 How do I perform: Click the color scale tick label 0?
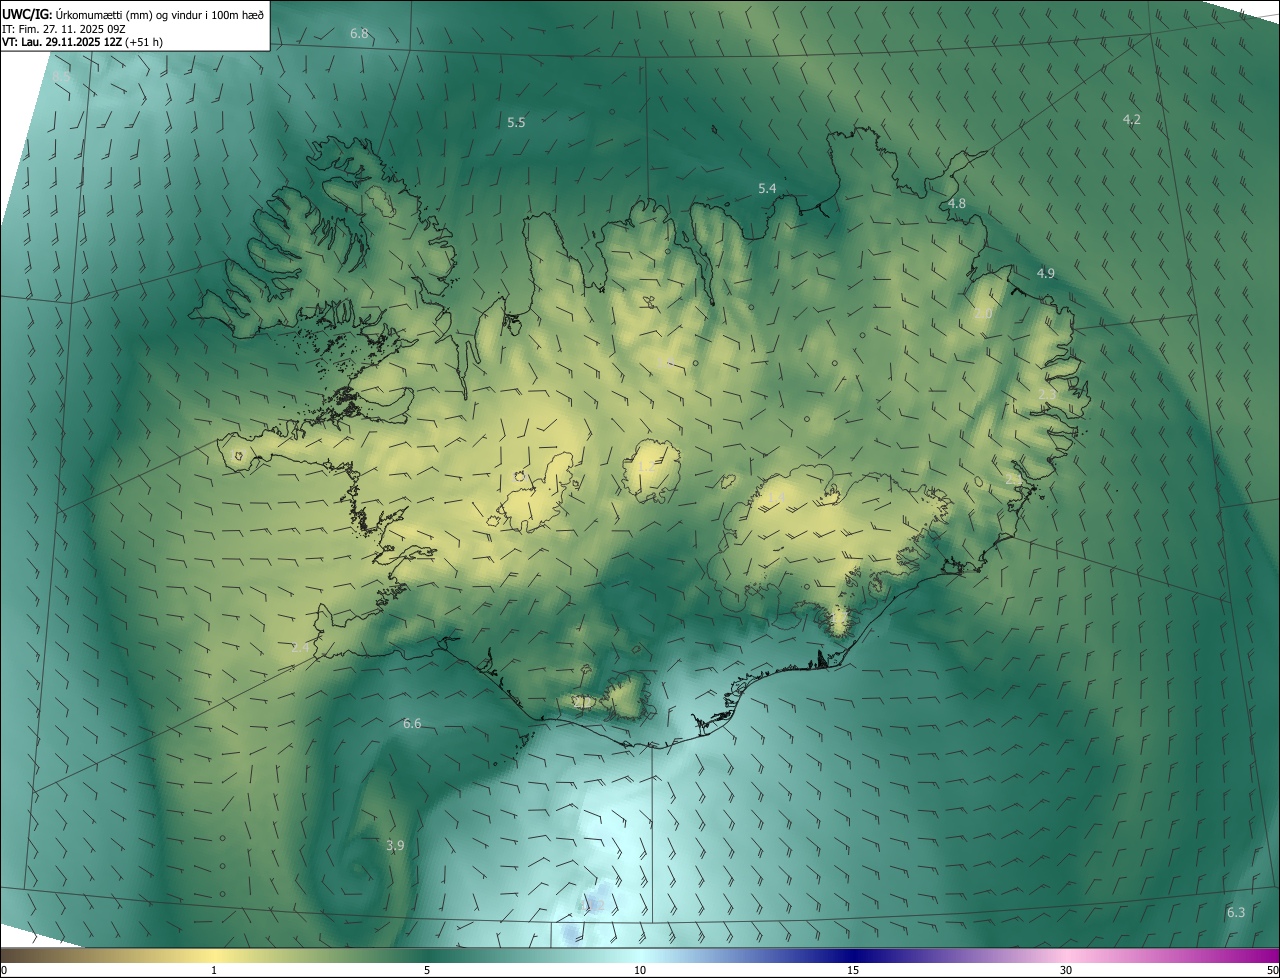[4, 970]
